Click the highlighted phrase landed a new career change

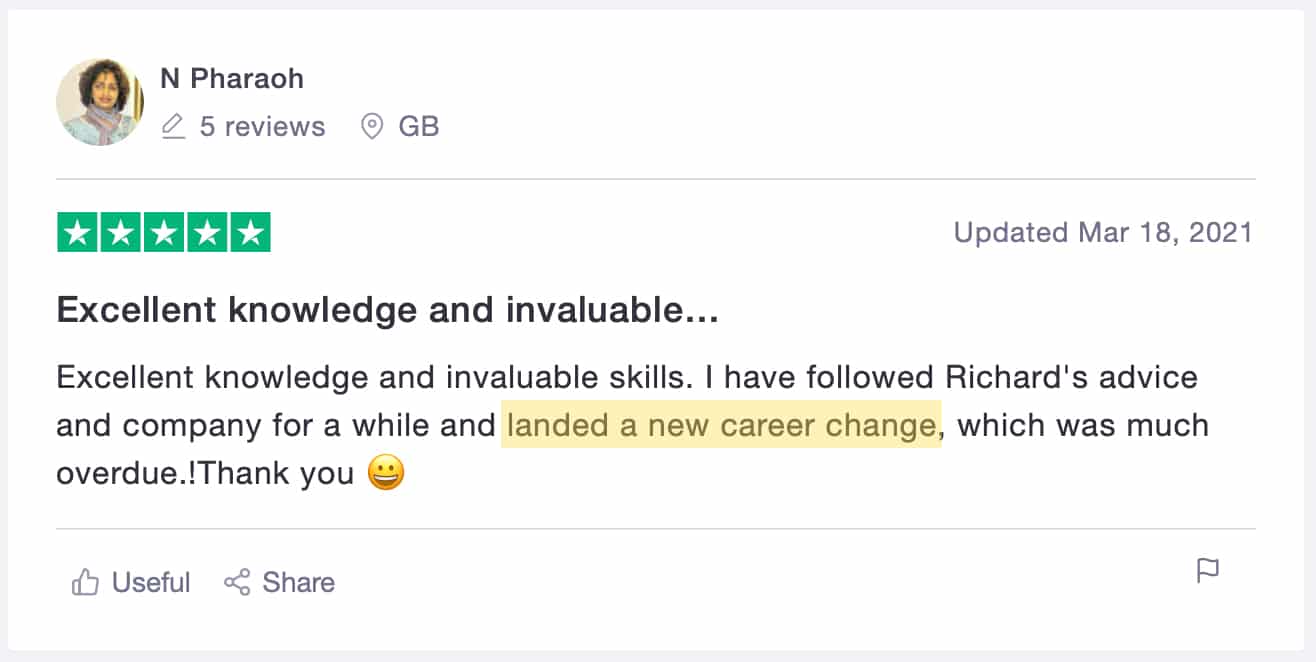click(x=721, y=425)
